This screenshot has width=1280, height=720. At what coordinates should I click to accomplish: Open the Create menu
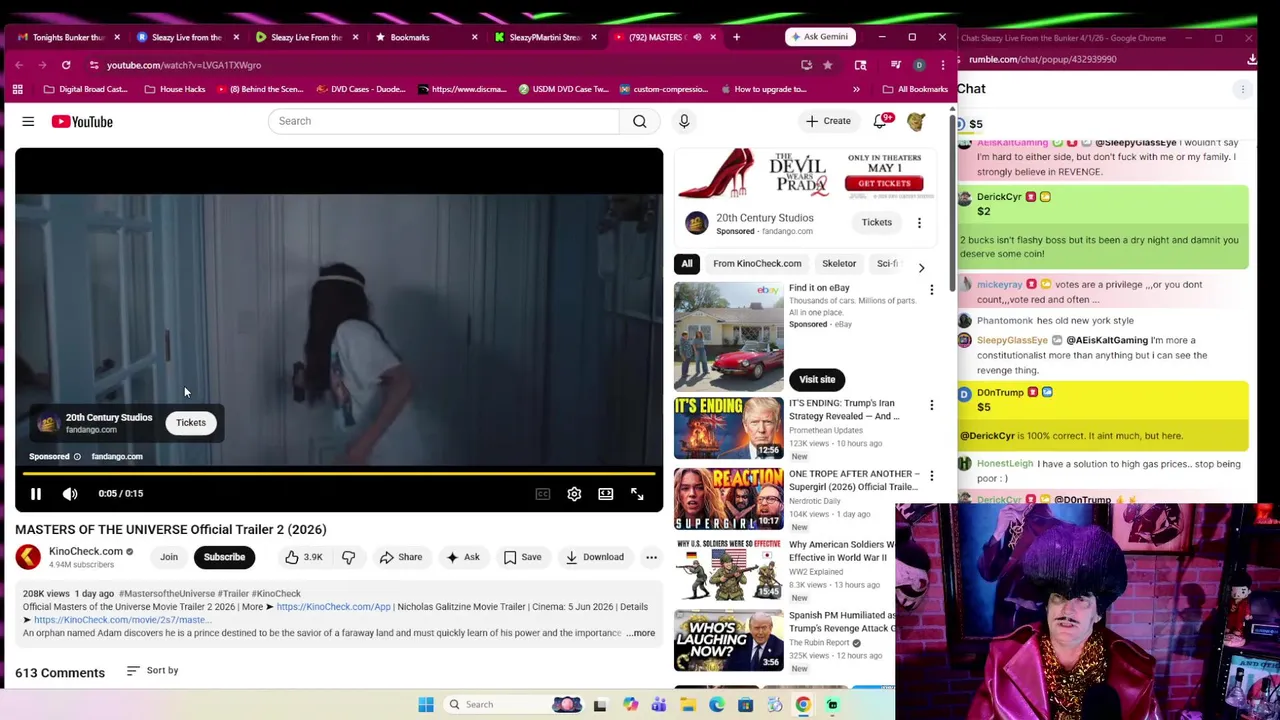(828, 121)
